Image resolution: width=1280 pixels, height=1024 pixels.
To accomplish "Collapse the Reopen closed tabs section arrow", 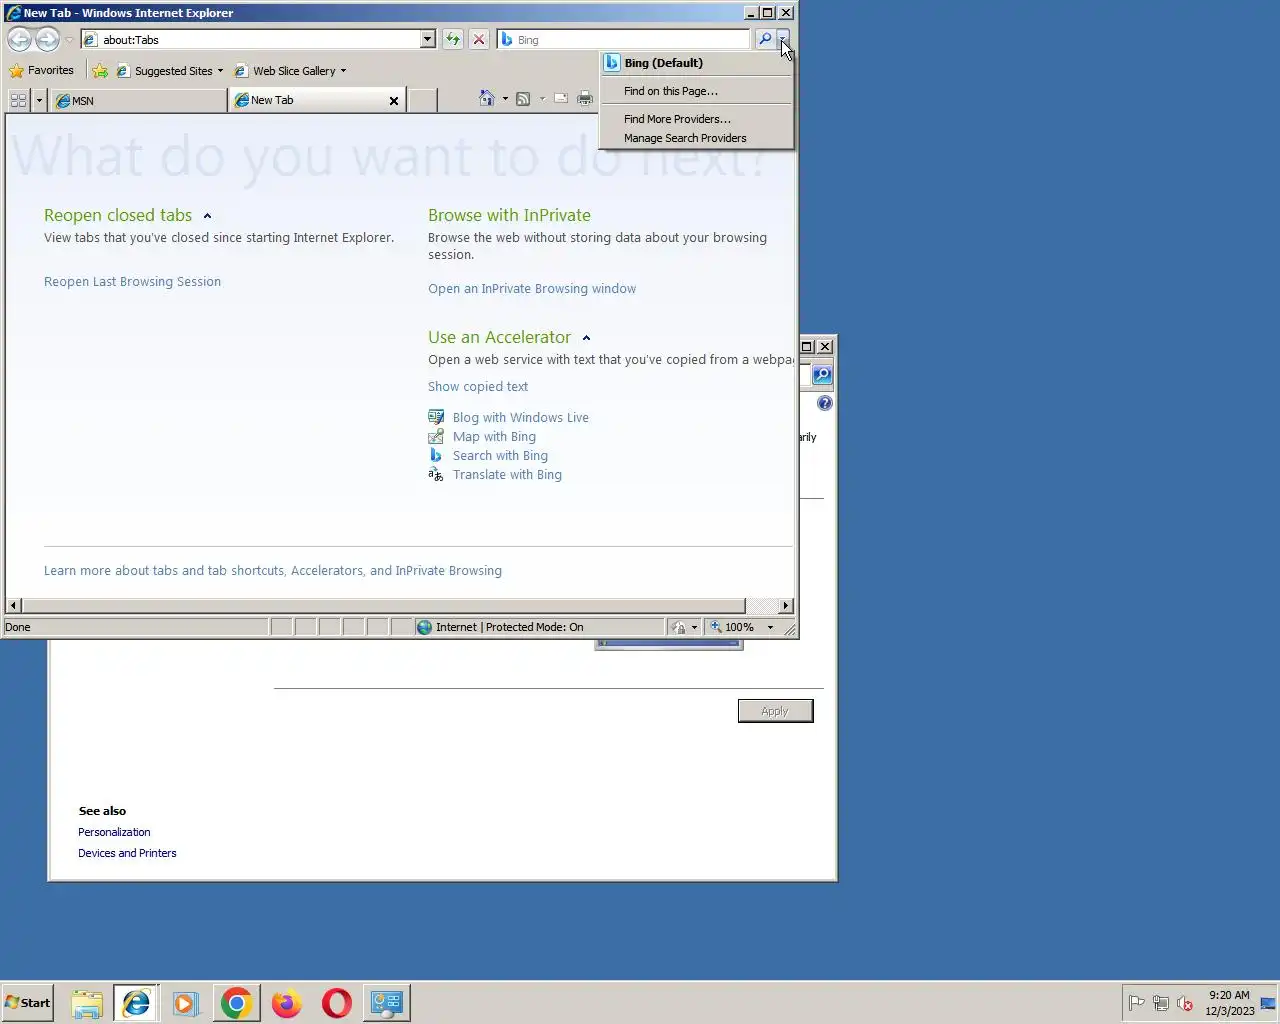I will point(207,216).
